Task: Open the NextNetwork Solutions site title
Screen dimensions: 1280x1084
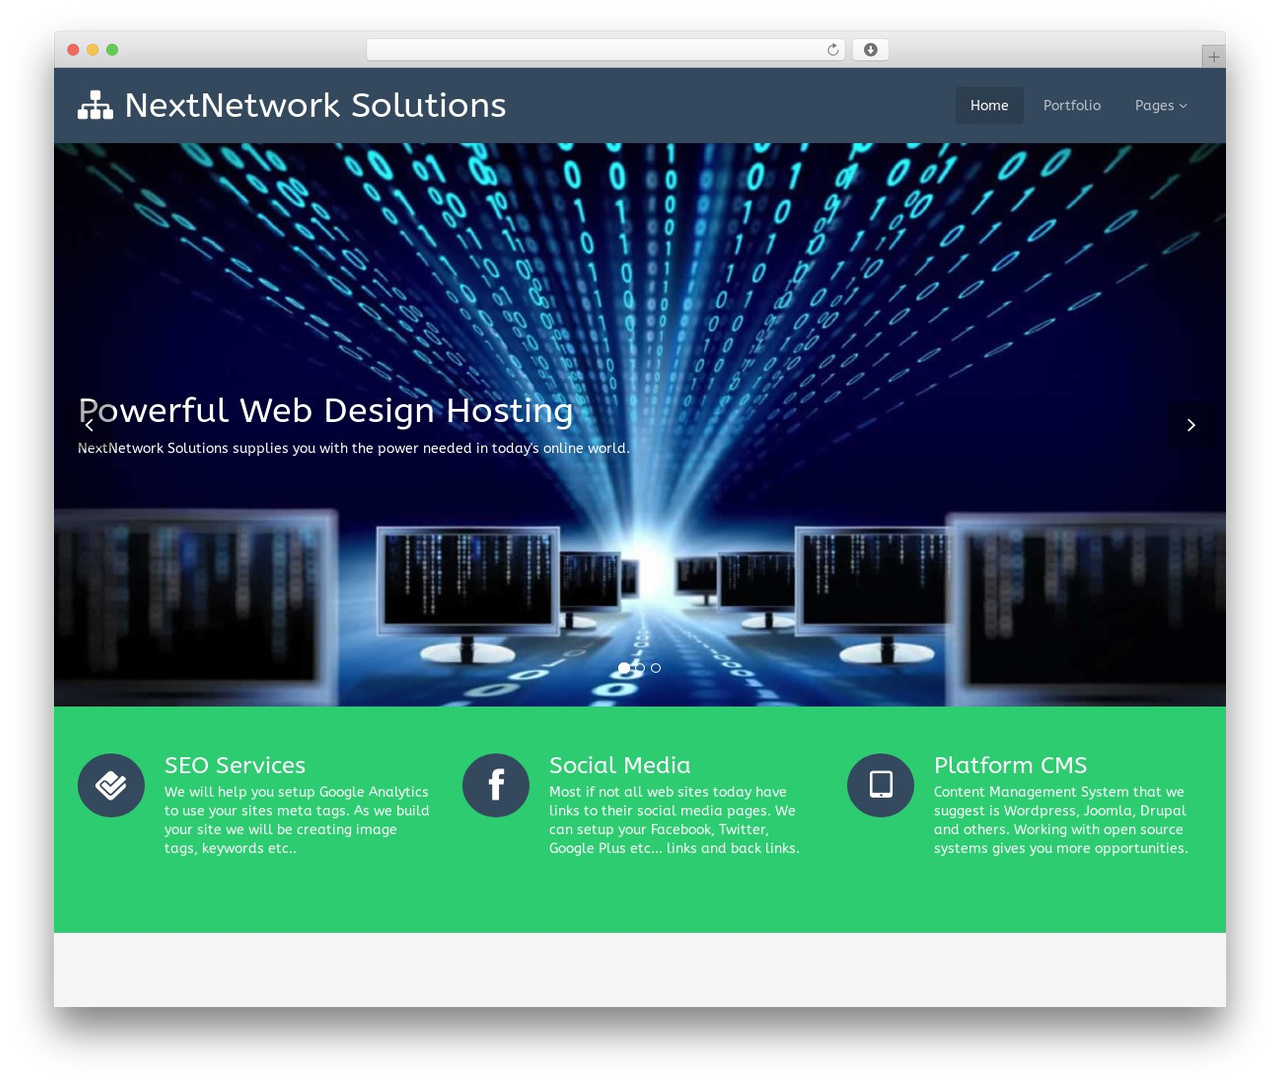Action: [x=315, y=105]
